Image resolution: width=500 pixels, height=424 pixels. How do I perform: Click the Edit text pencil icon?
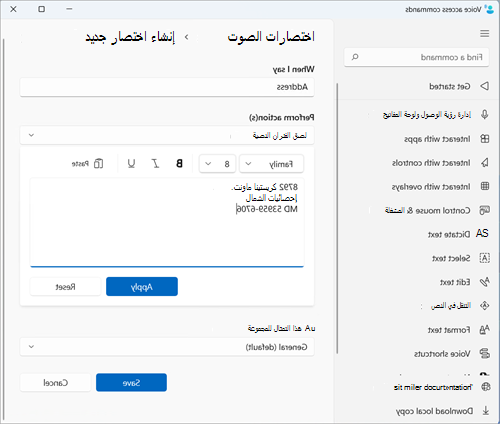[x=484, y=282]
